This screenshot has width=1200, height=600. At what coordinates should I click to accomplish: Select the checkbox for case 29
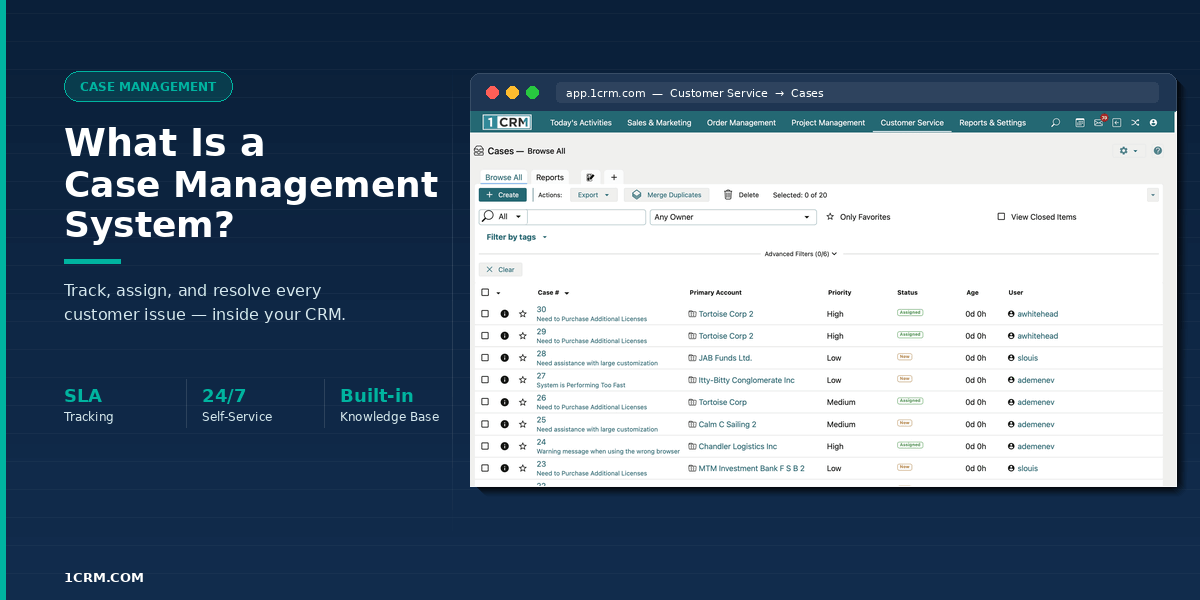pos(485,336)
